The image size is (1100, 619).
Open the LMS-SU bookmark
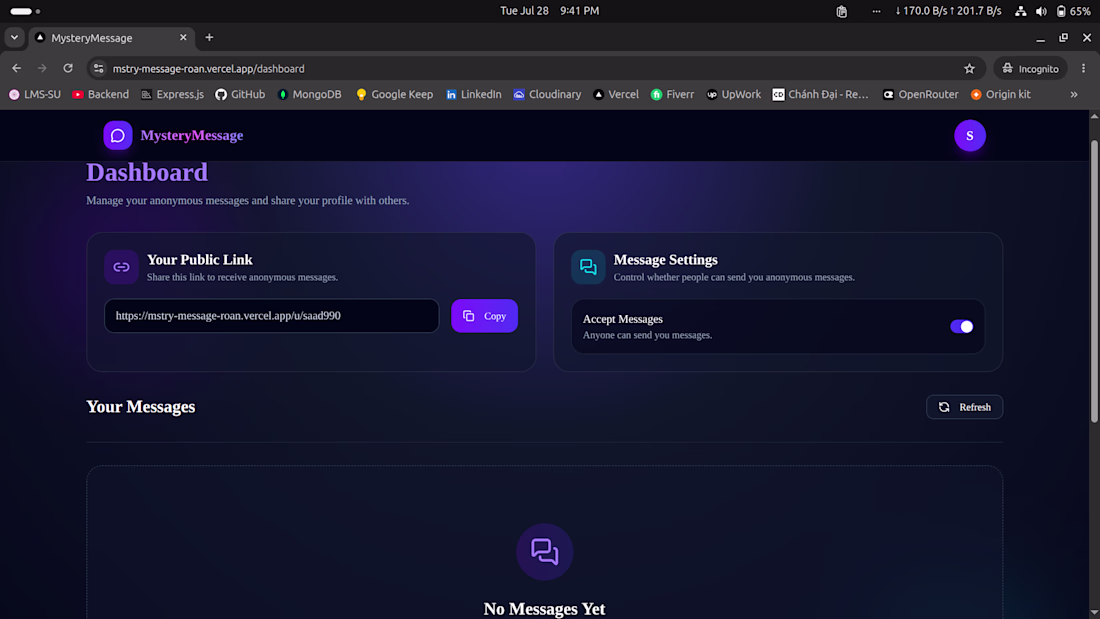pos(35,94)
